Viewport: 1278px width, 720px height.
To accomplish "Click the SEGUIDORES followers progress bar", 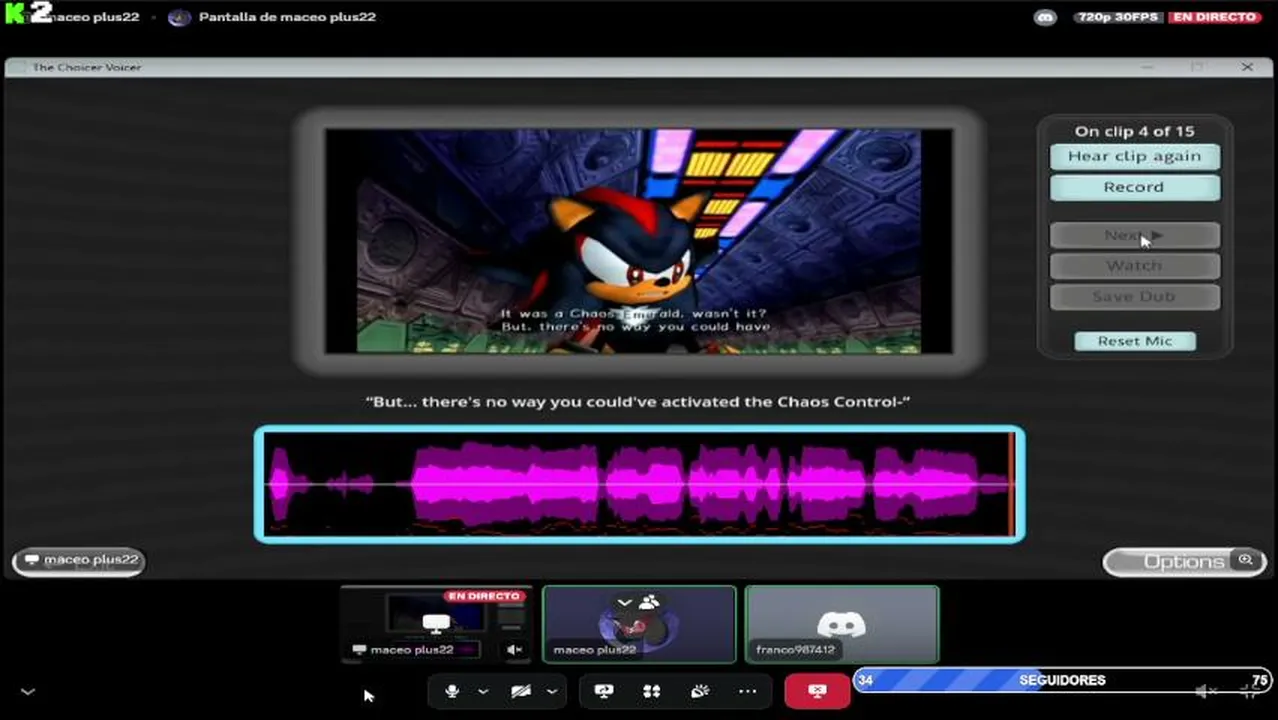I will click(x=1062, y=681).
